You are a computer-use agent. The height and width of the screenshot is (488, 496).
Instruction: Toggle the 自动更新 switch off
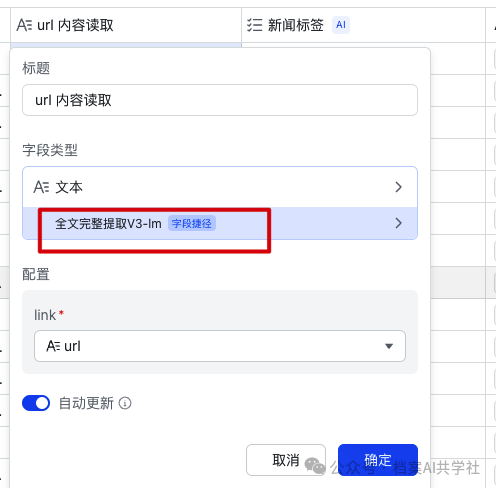pyautogui.click(x=36, y=403)
